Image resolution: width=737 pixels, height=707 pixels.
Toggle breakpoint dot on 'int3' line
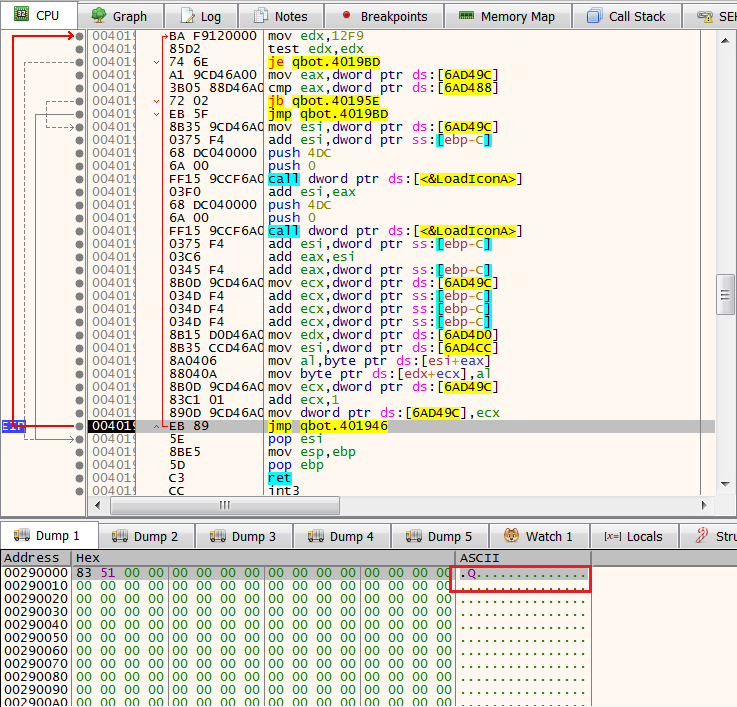point(79,491)
